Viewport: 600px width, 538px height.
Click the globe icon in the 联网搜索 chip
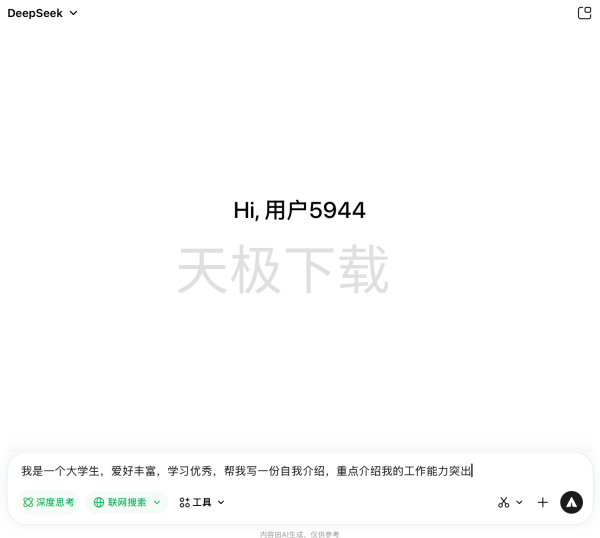click(x=99, y=502)
